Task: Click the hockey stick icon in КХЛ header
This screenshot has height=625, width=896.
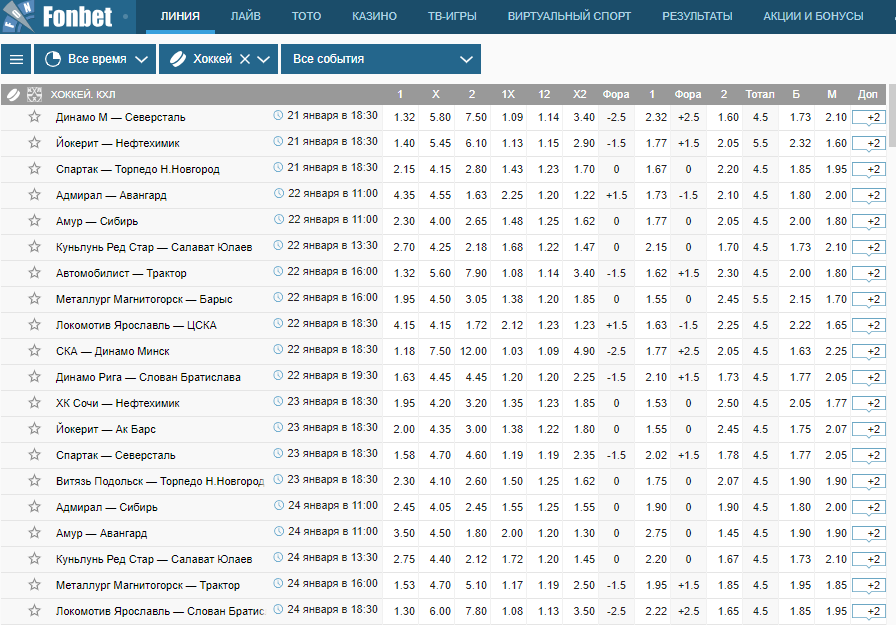Action: click(14, 94)
